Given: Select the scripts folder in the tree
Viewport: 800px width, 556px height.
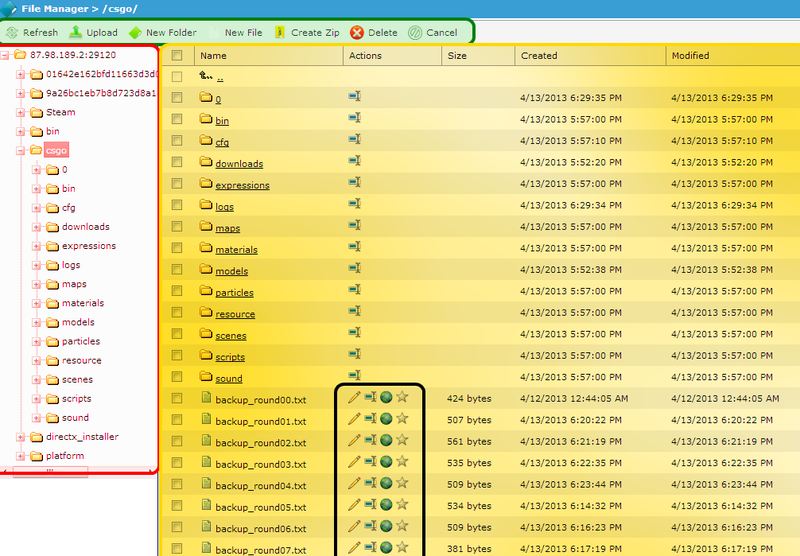Looking at the screenshot, I should (x=77, y=398).
